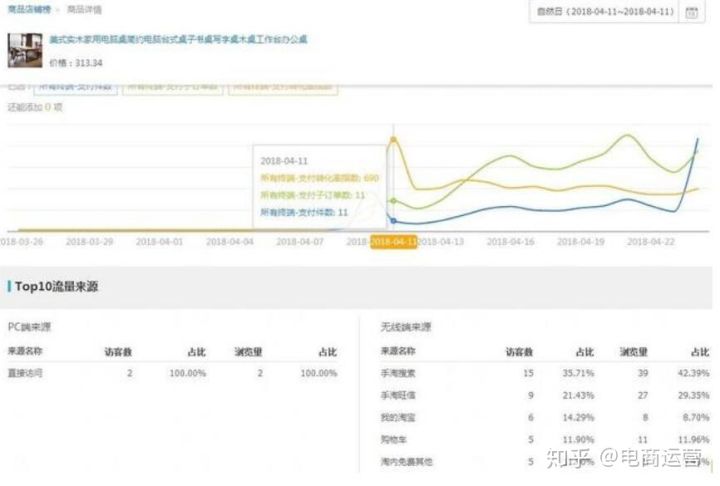Toggle the orange 支付转化率指数 metric tag
Image resolution: width=720 pixels, height=486 pixels.
[282, 86]
